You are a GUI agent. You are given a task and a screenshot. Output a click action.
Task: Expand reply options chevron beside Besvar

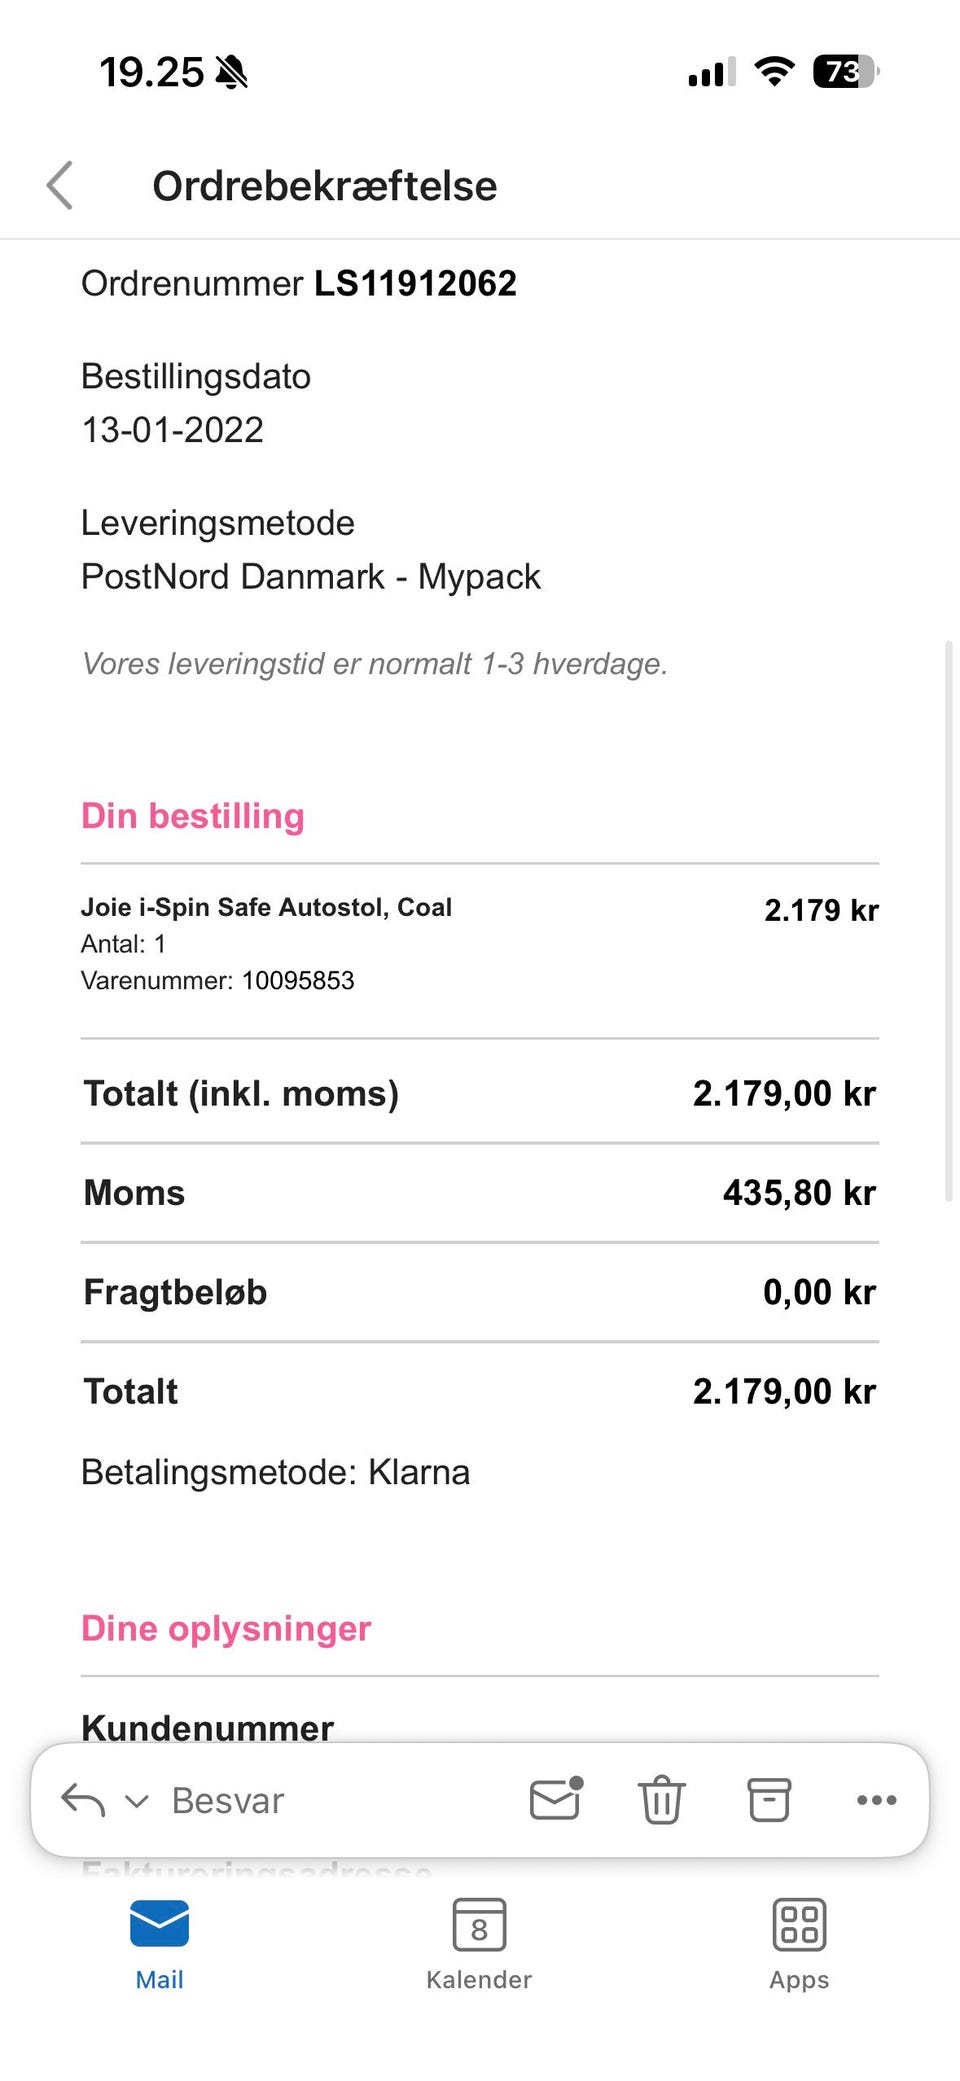[136, 1802]
